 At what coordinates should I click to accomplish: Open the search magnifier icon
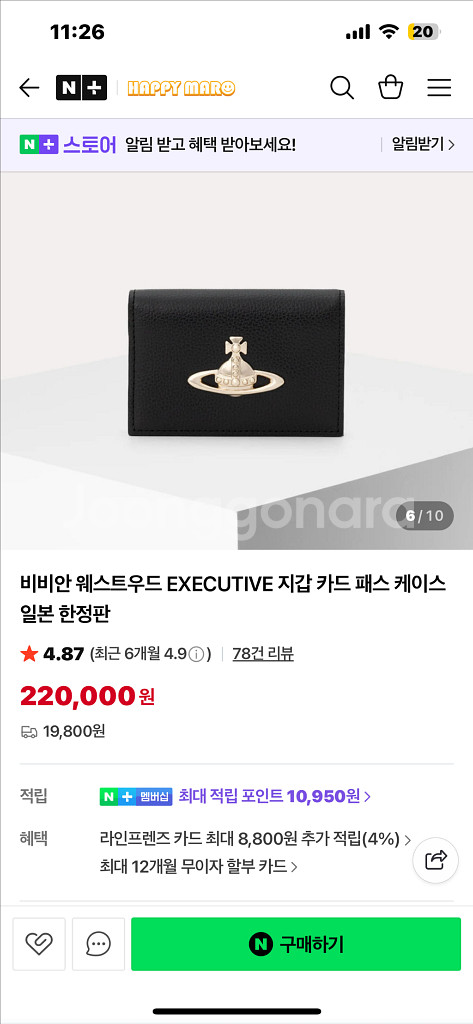[x=342, y=88]
